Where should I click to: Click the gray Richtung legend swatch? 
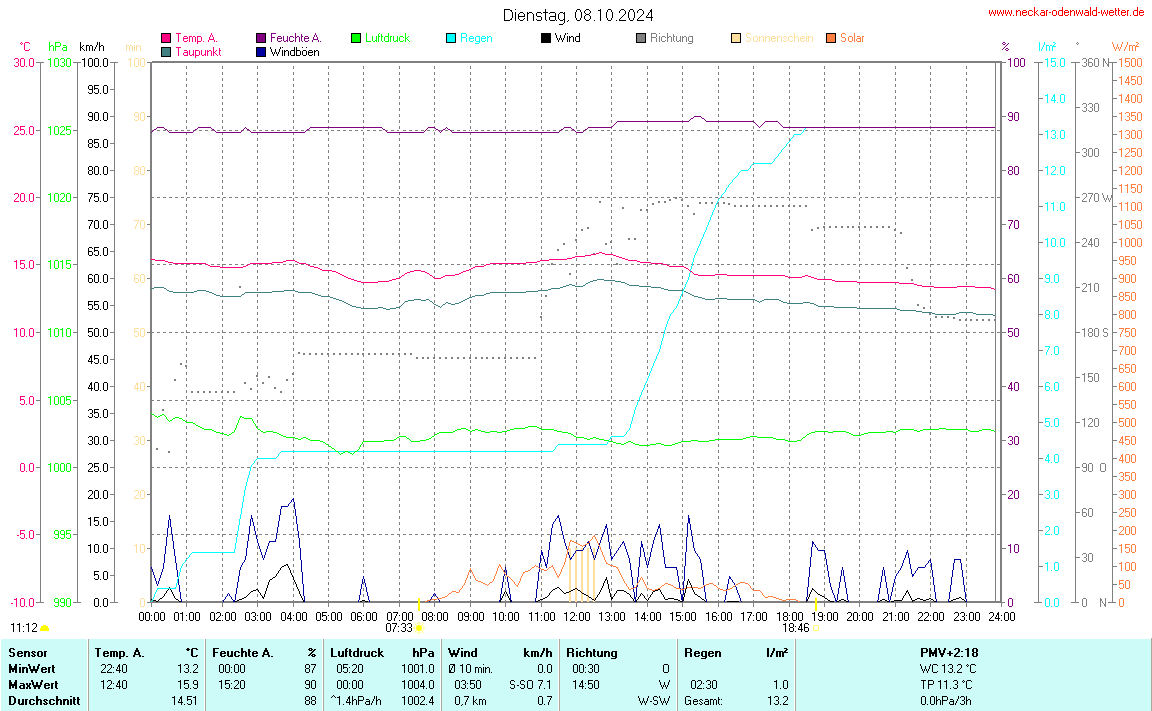pos(641,38)
